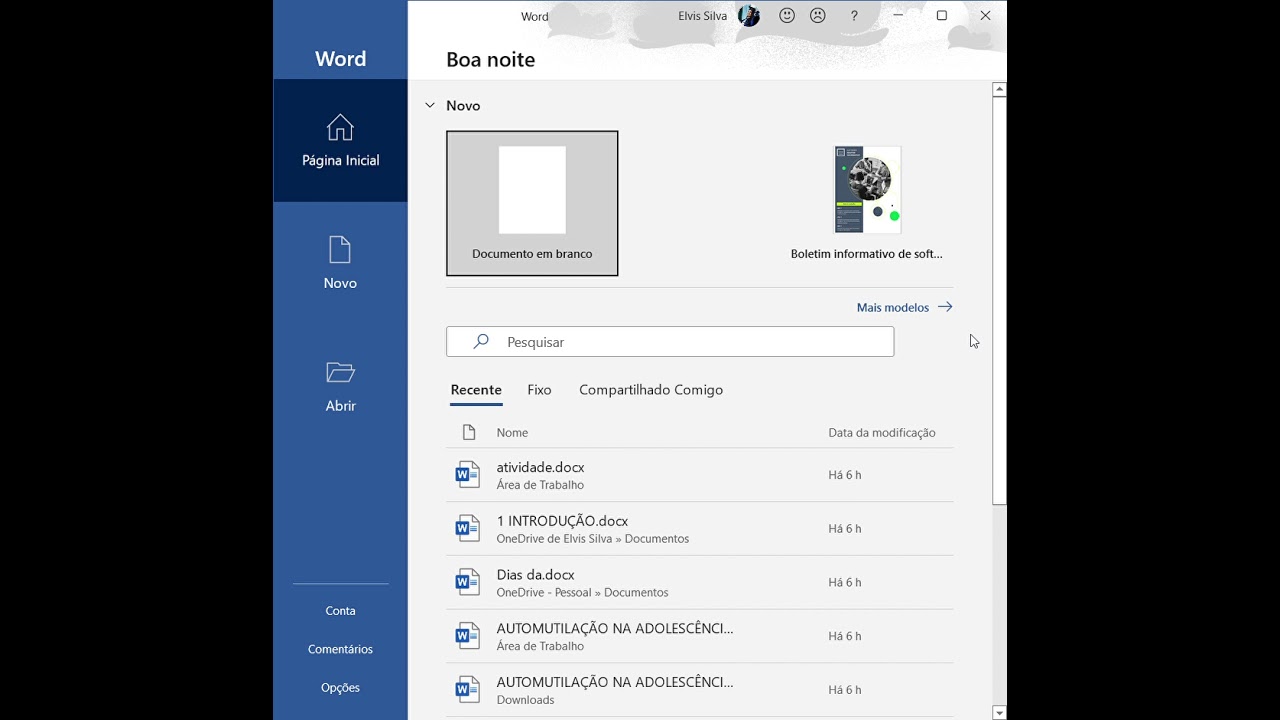Click the magnifier icon in search box
The height and width of the screenshot is (720, 1280).
coord(481,341)
